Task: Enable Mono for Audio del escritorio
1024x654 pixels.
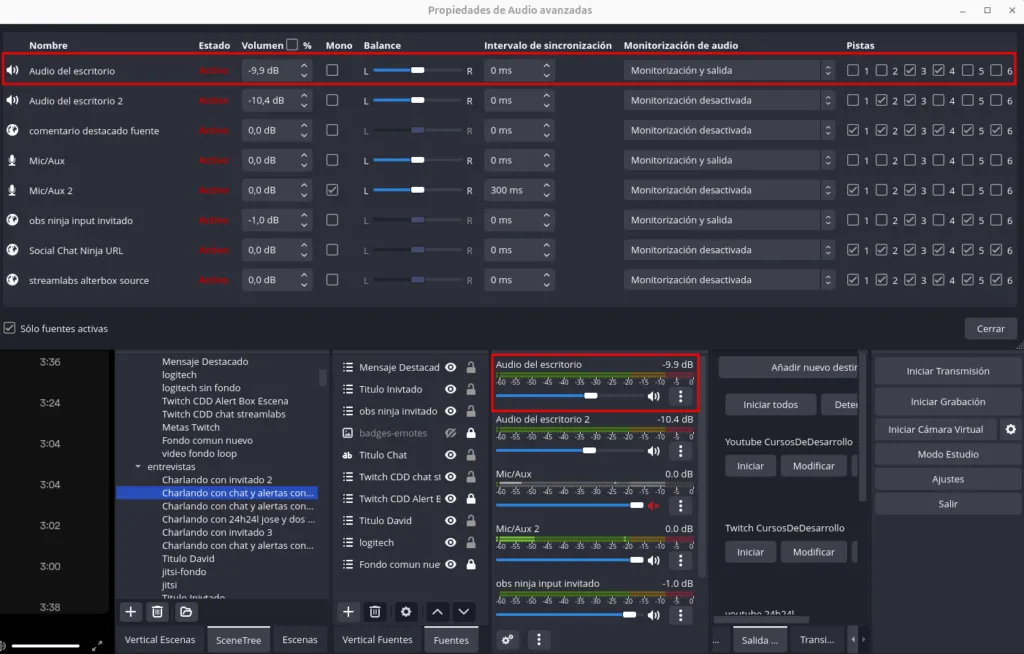Action: [332, 70]
